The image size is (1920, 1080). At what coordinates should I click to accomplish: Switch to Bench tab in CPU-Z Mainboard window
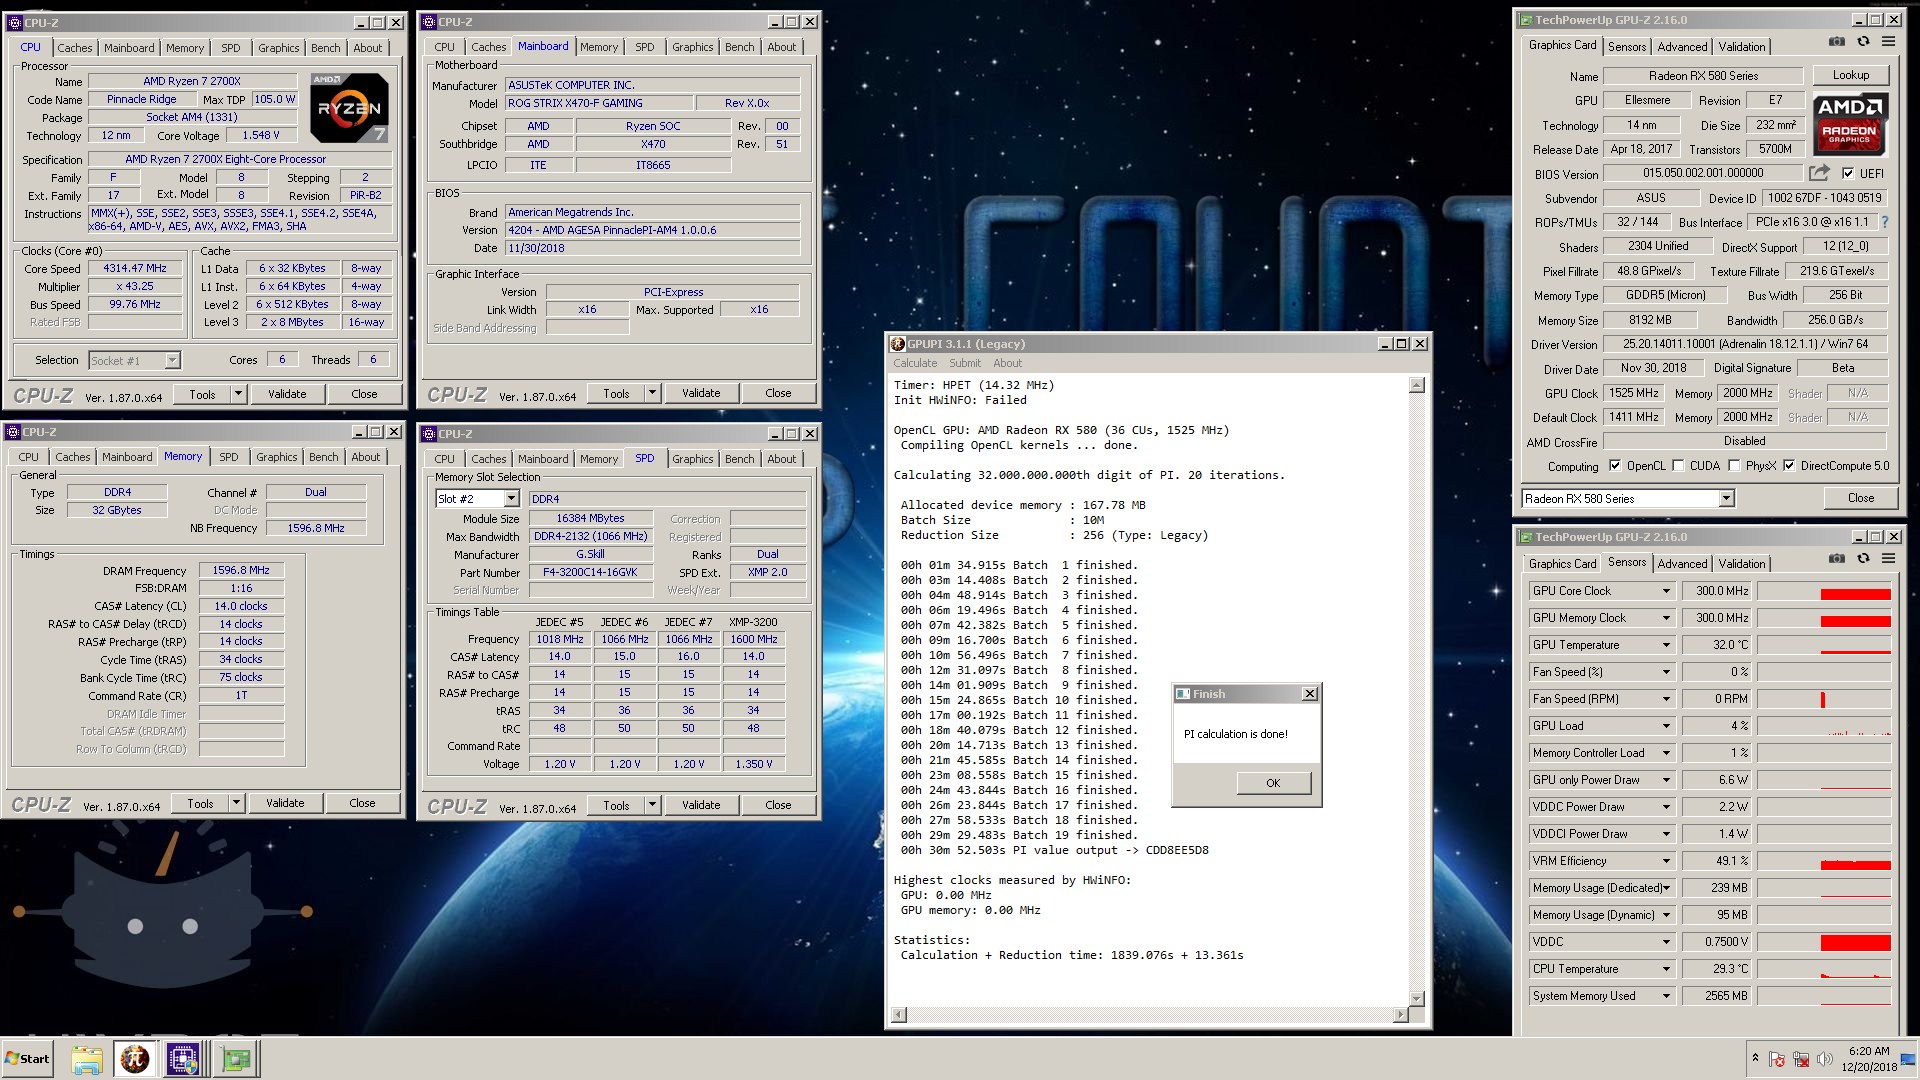click(739, 47)
